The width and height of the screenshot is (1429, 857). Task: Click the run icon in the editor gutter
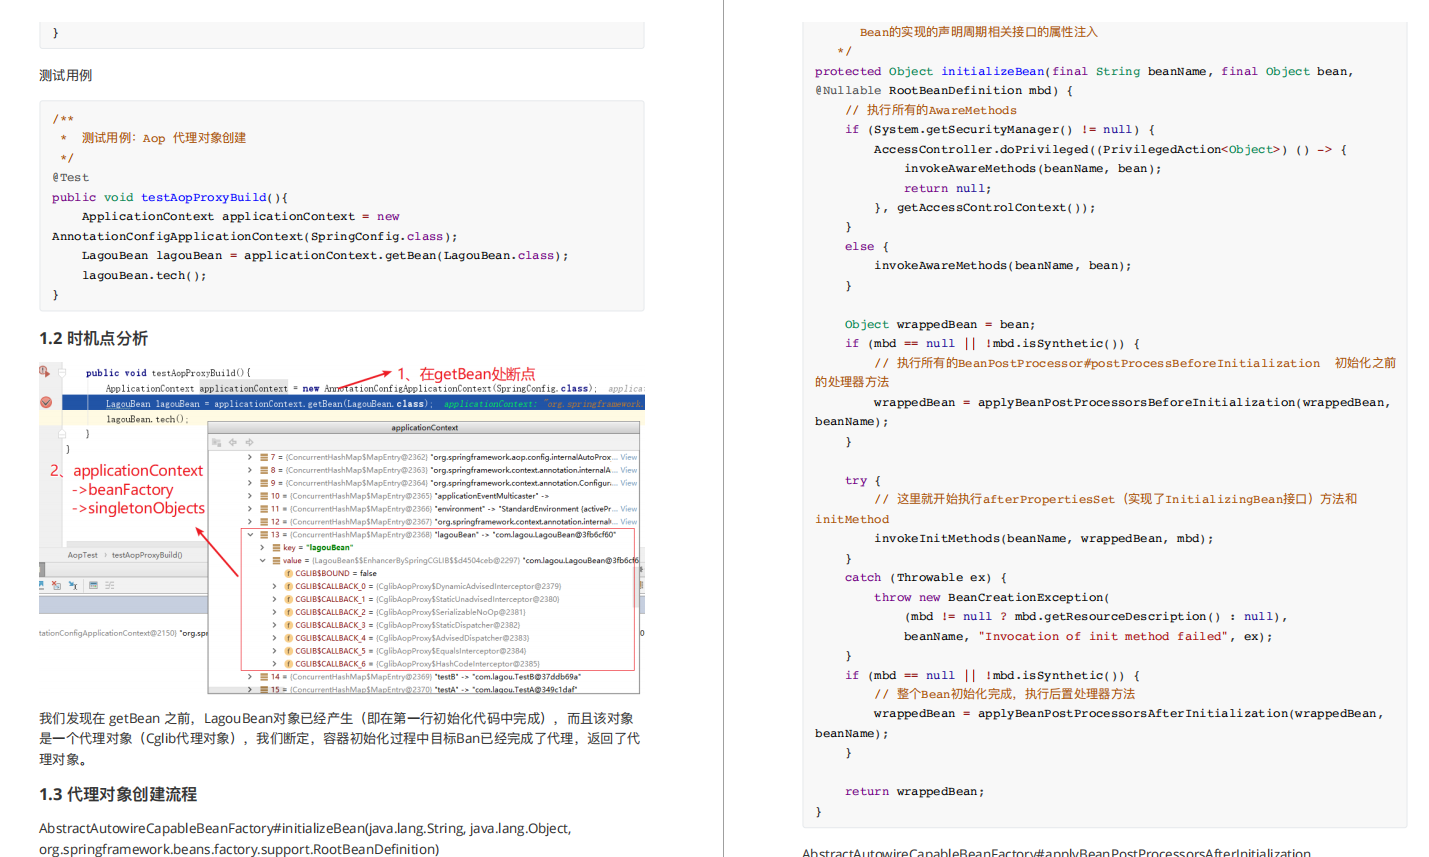(42, 373)
